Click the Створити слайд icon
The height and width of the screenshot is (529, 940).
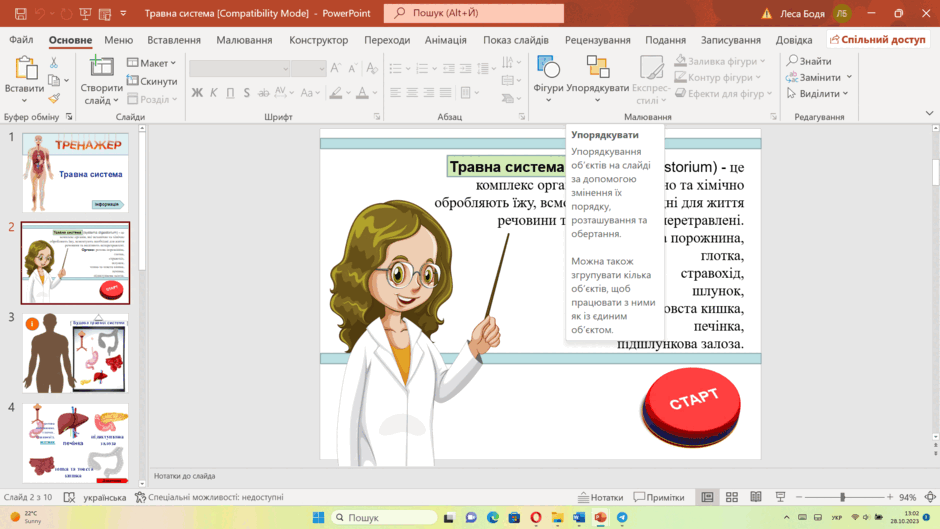[101, 67]
